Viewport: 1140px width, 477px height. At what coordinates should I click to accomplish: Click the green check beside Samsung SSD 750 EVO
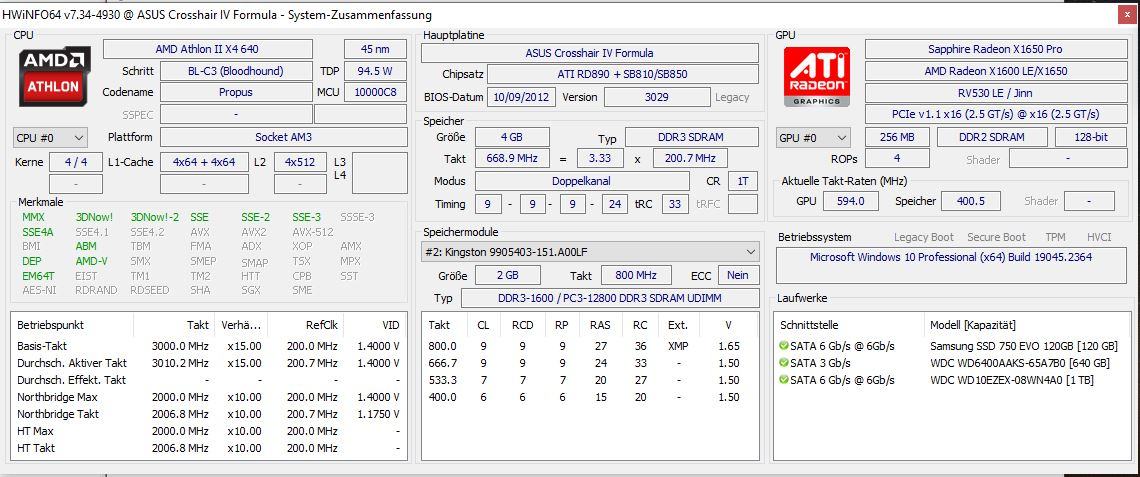click(783, 345)
